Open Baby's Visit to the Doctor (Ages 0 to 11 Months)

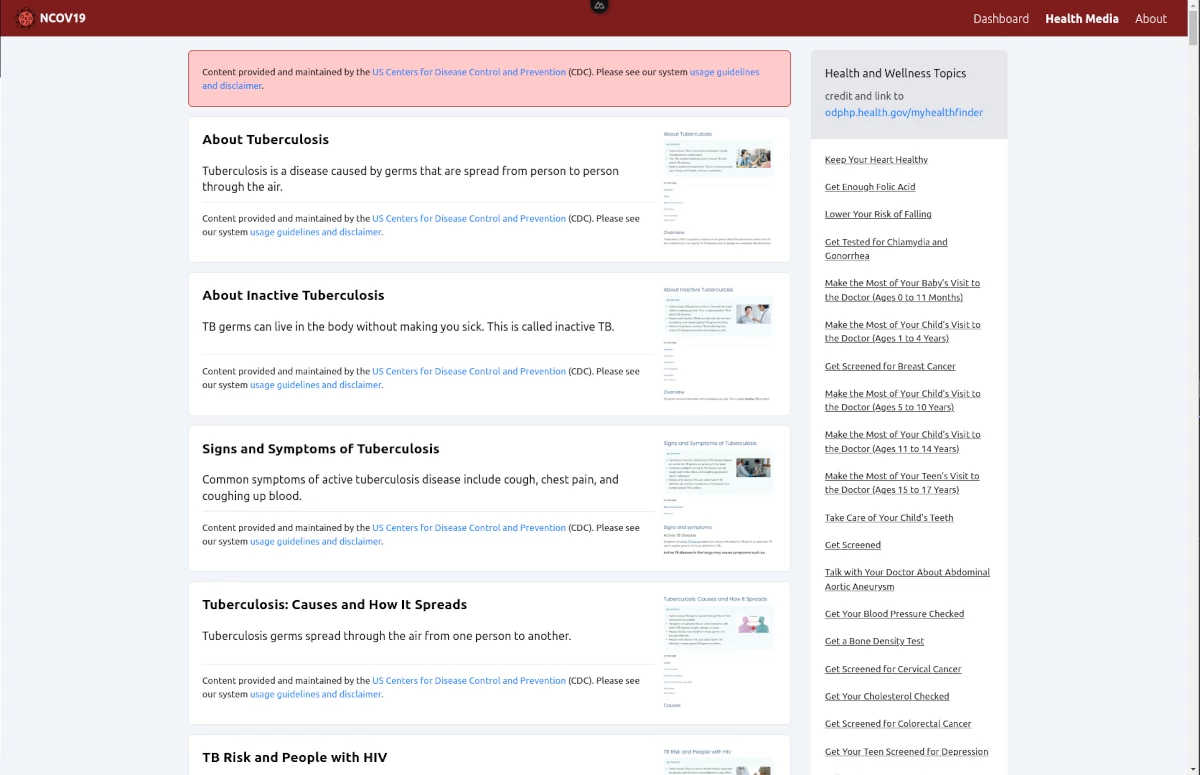902,290
